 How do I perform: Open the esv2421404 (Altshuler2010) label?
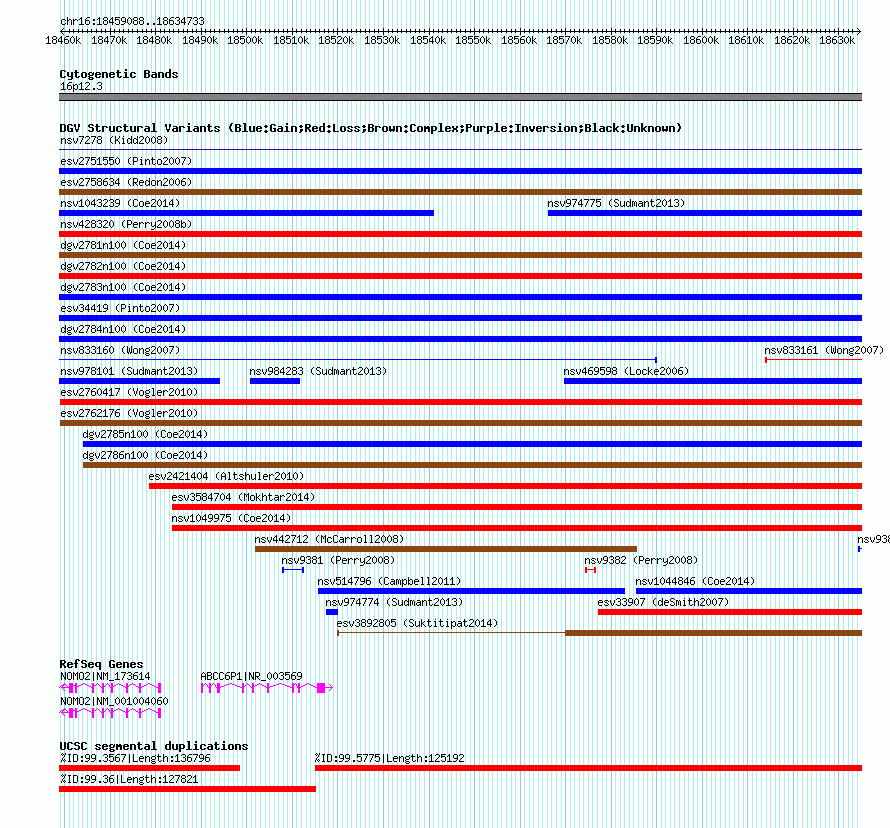click(x=226, y=476)
